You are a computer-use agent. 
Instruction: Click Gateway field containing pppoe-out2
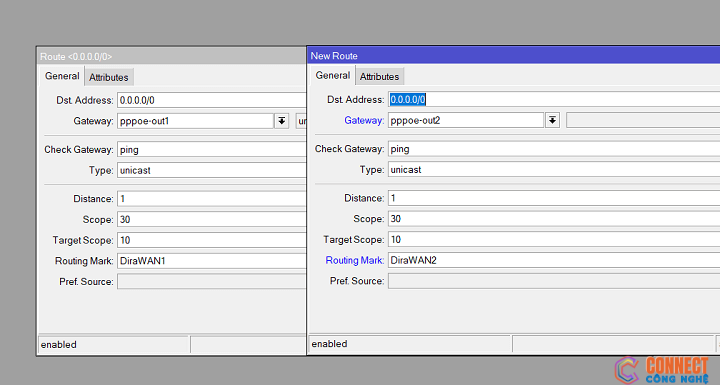point(466,120)
